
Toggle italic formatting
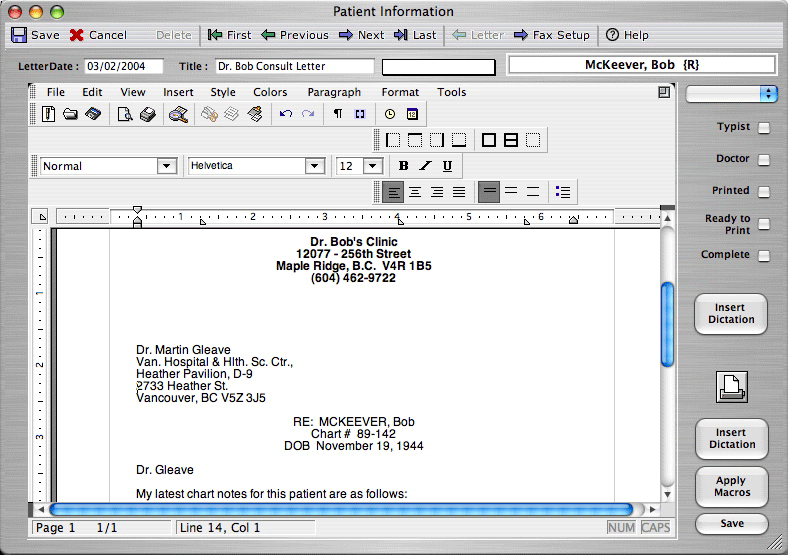pos(425,165)
